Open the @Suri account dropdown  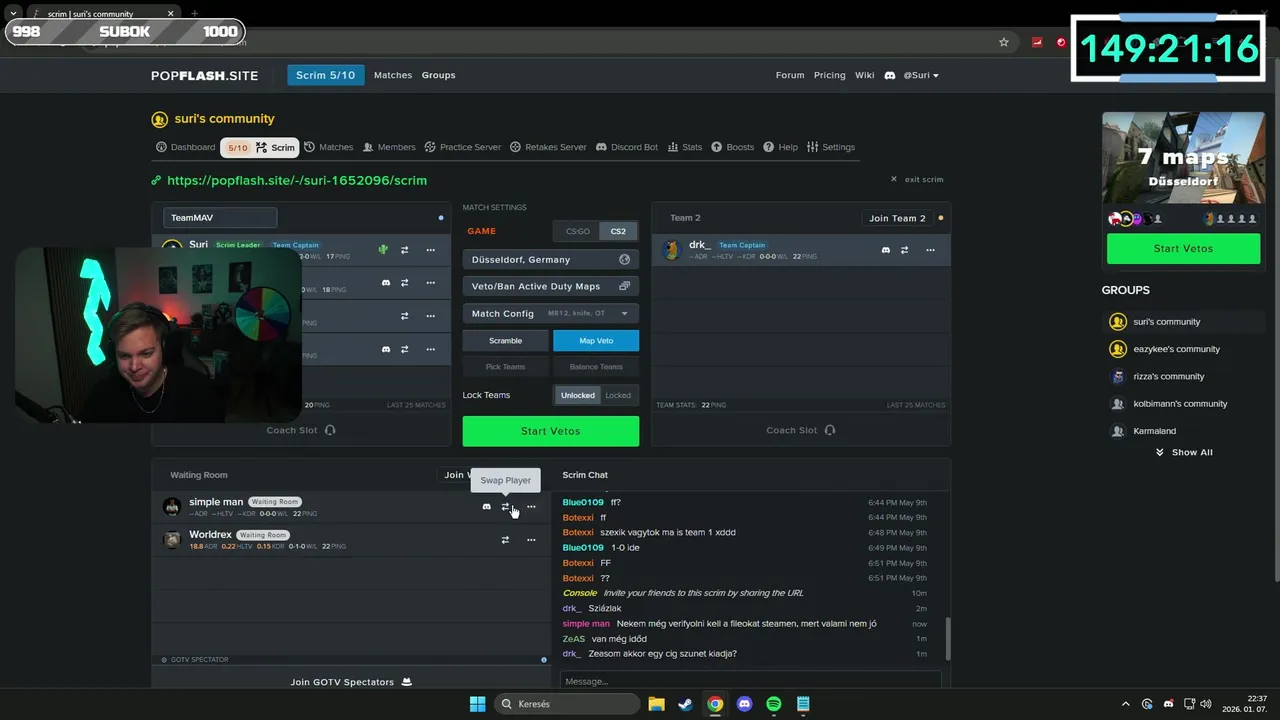[x=921, y=75]
